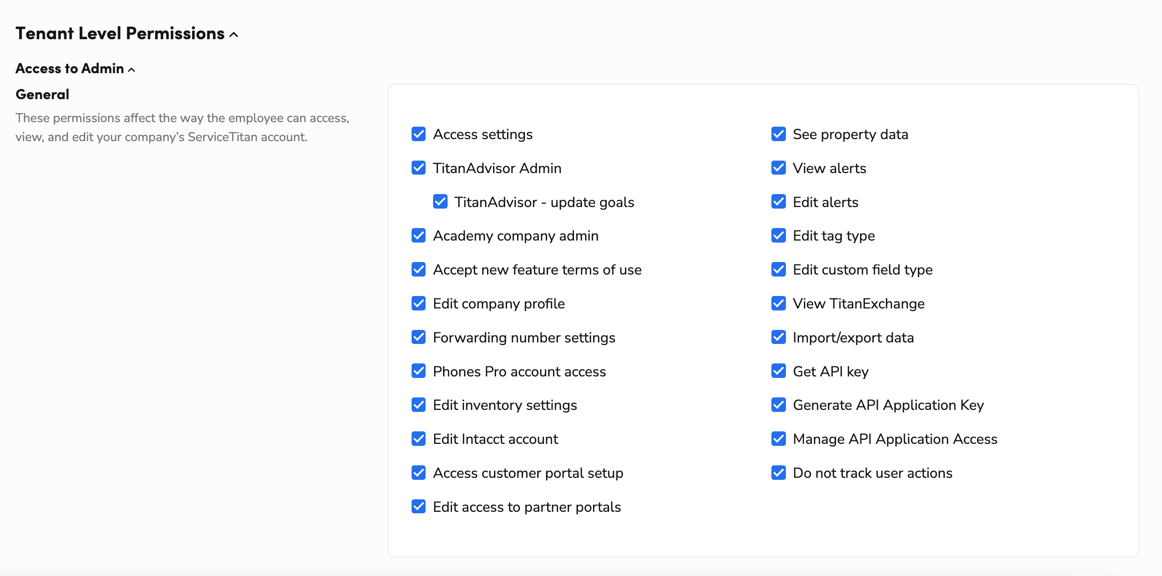Toggle the Generate API Application Key checkbox
Image resolution: width=1162 pixels, height=576 pixels.
click(778, 405)
